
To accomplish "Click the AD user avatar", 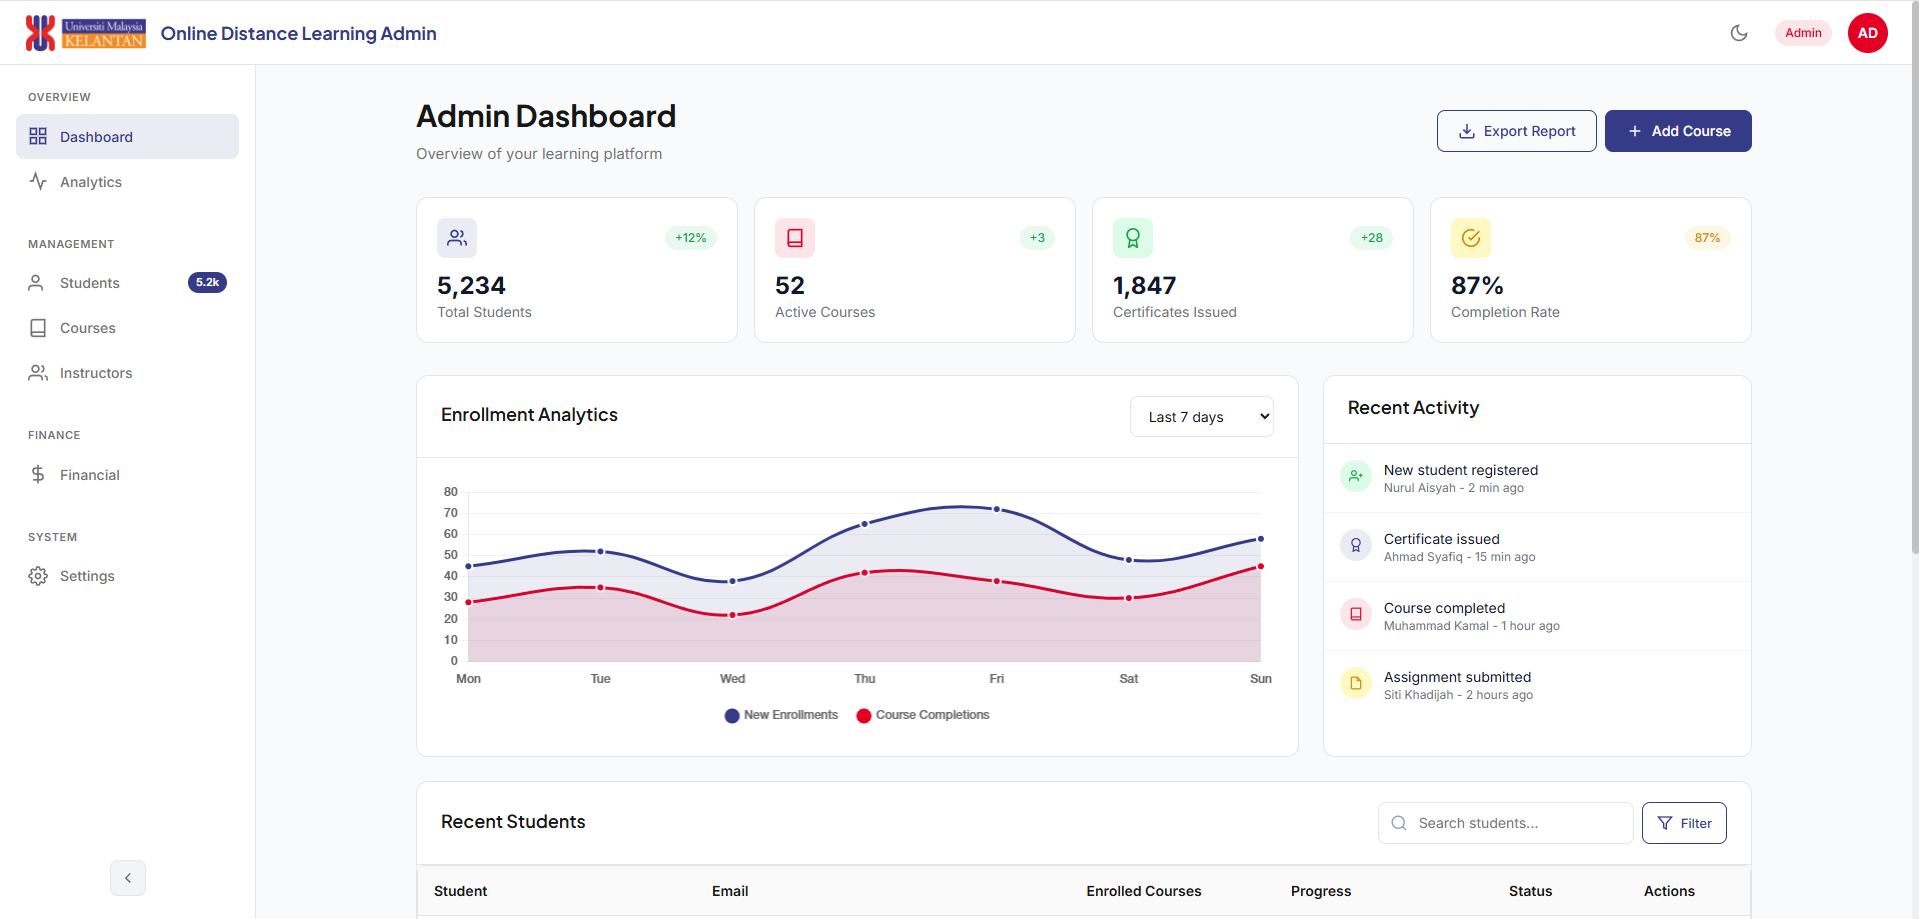I will click(x=1867, y=33).
